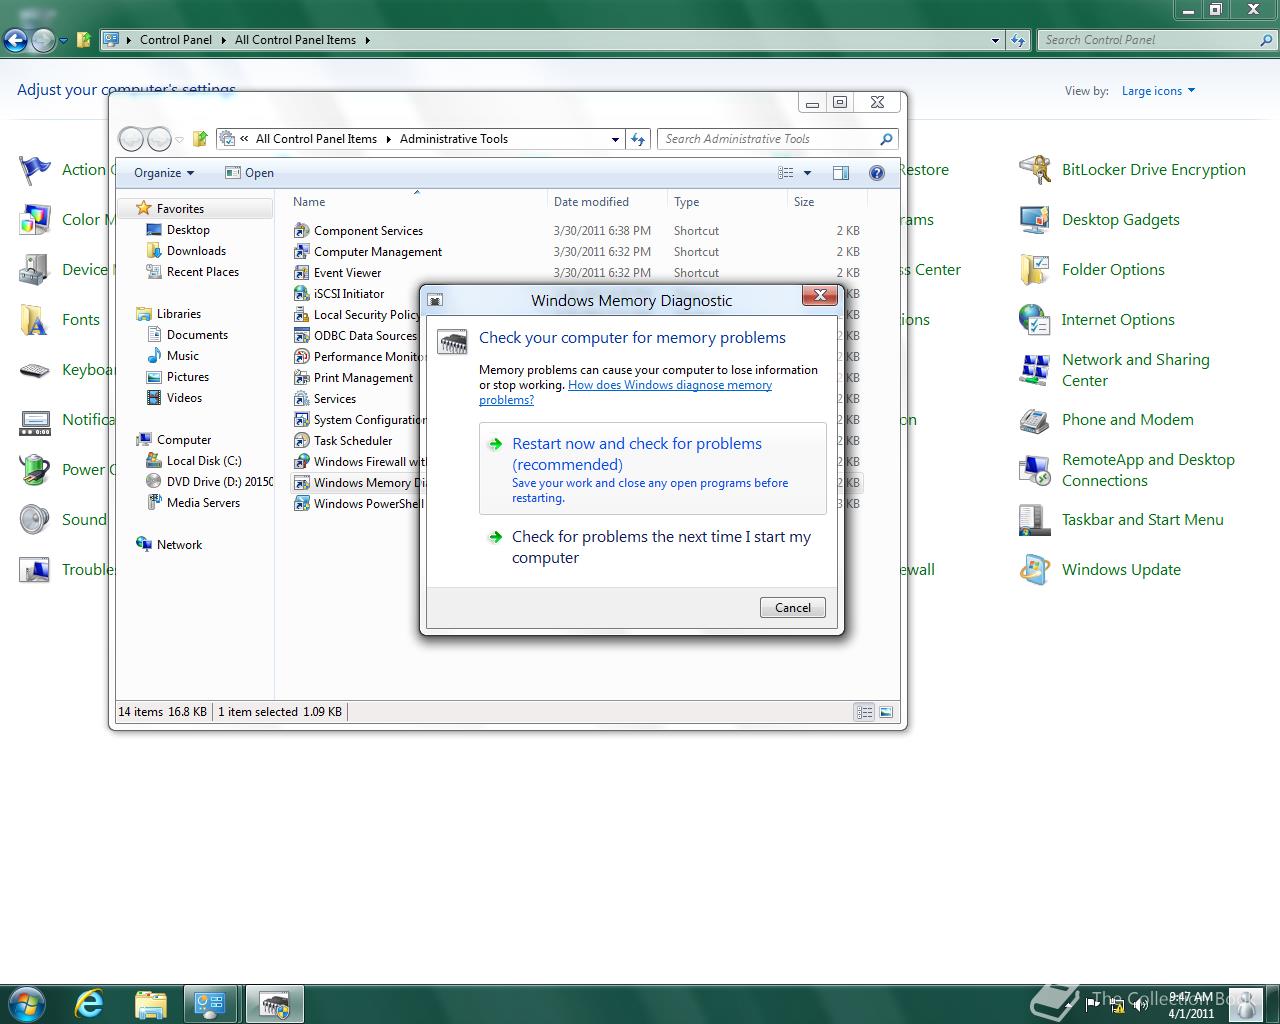The height and width of the screenshot is (1024, 1280).
Task: Choose Check for problems next time I start
Action: click(x=653, y=547)
